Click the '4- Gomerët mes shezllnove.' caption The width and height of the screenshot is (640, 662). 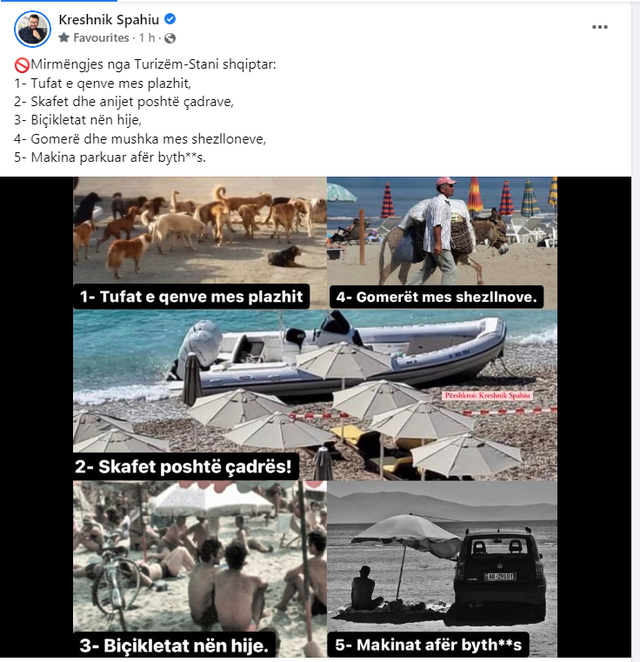click(436, 297)
